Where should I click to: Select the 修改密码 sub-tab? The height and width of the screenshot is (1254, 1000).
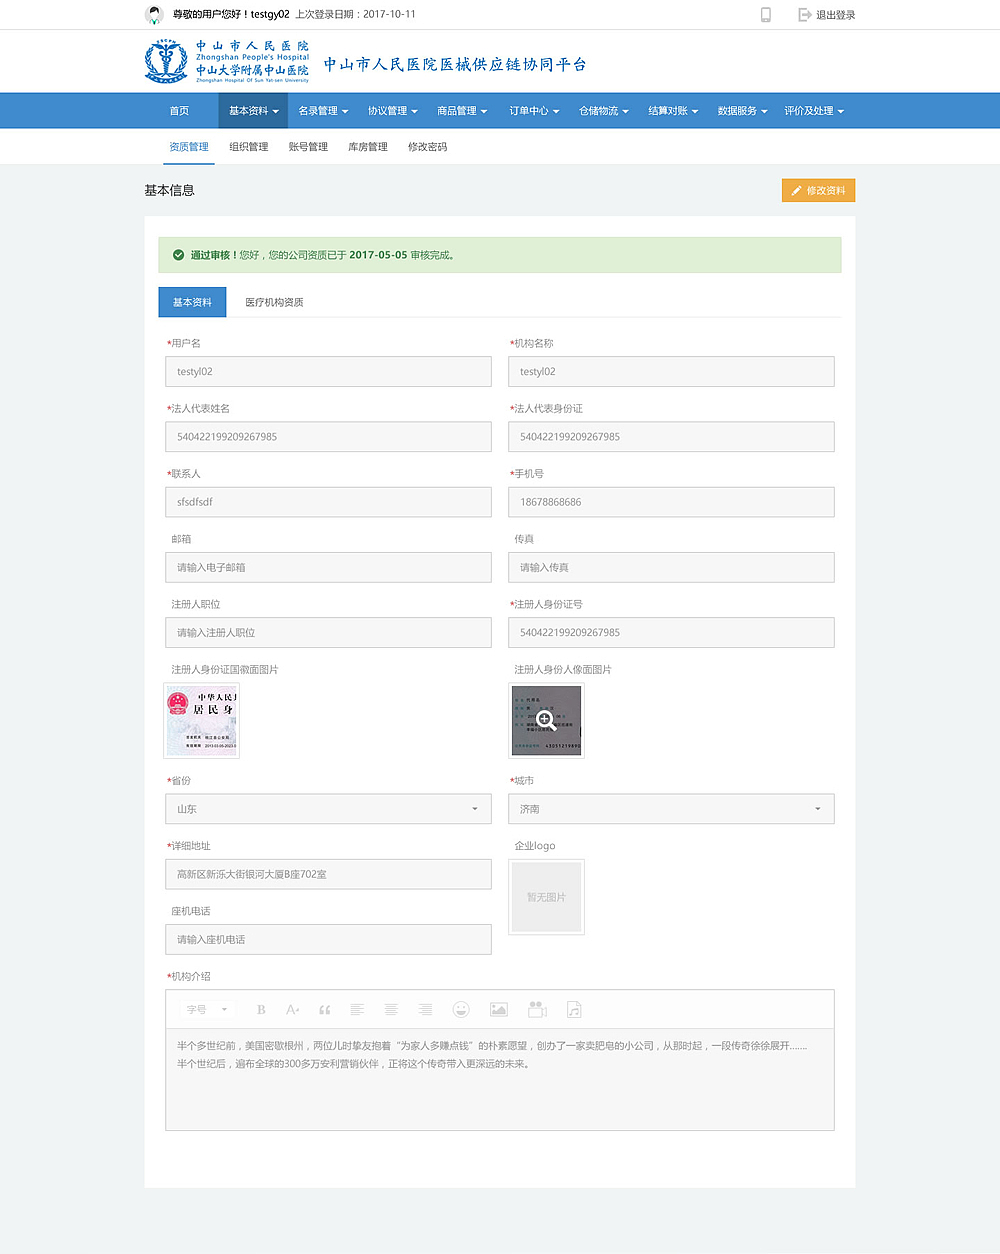[427, 147]
